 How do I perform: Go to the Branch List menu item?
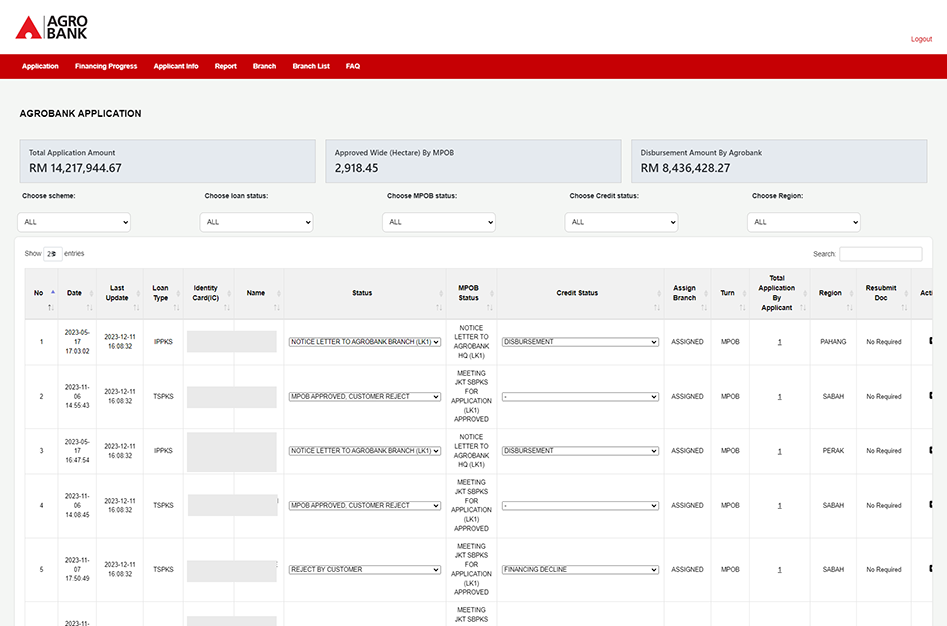click(310, 66)
